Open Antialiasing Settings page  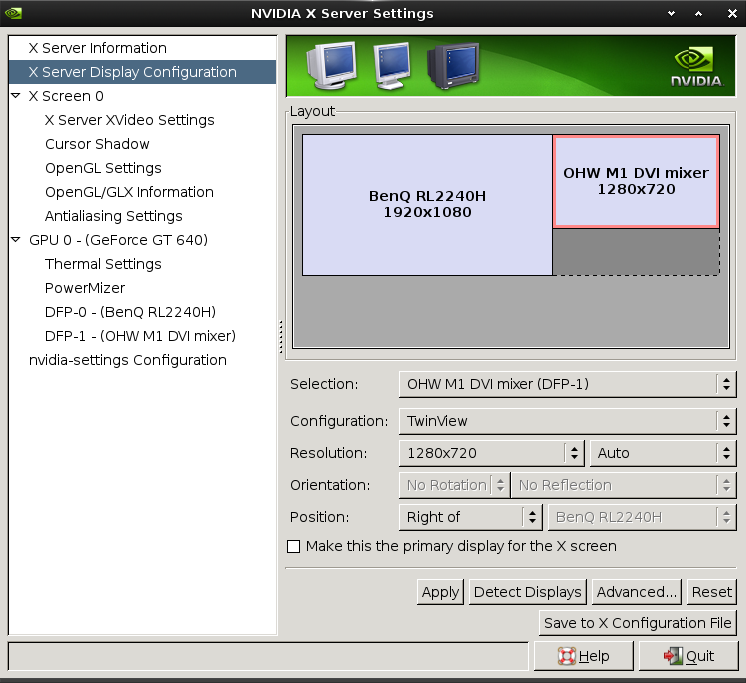tap(114, 216)
